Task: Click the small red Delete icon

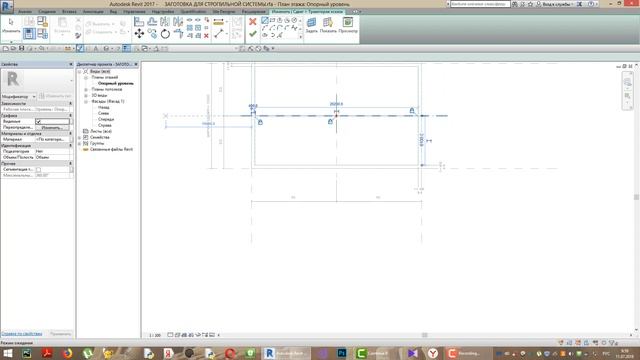Action: tap(206, 36)
